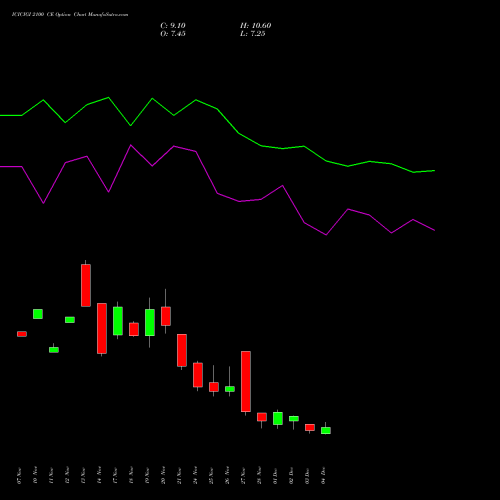500x500 pixels.
Task: Click the '20 Nov' date label
Action: [163, 476]
